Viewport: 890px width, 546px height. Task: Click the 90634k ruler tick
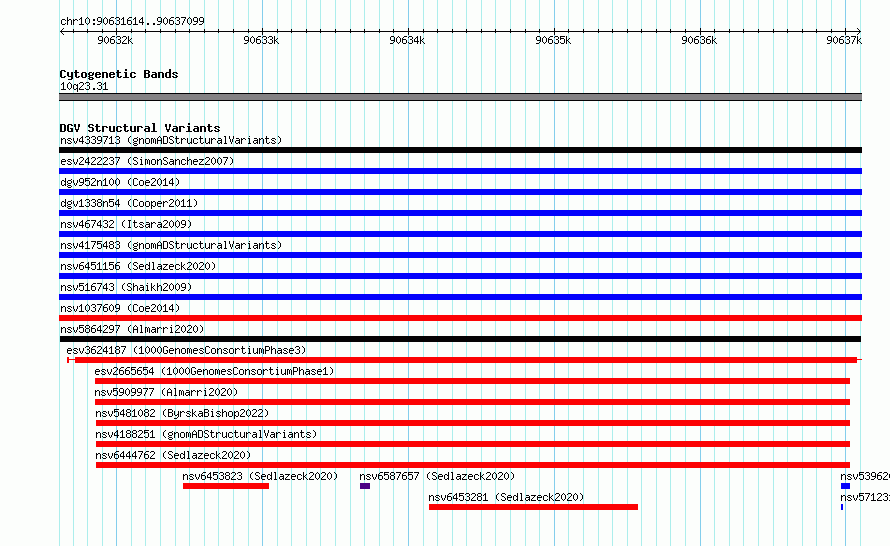click(x=407, y=40)
